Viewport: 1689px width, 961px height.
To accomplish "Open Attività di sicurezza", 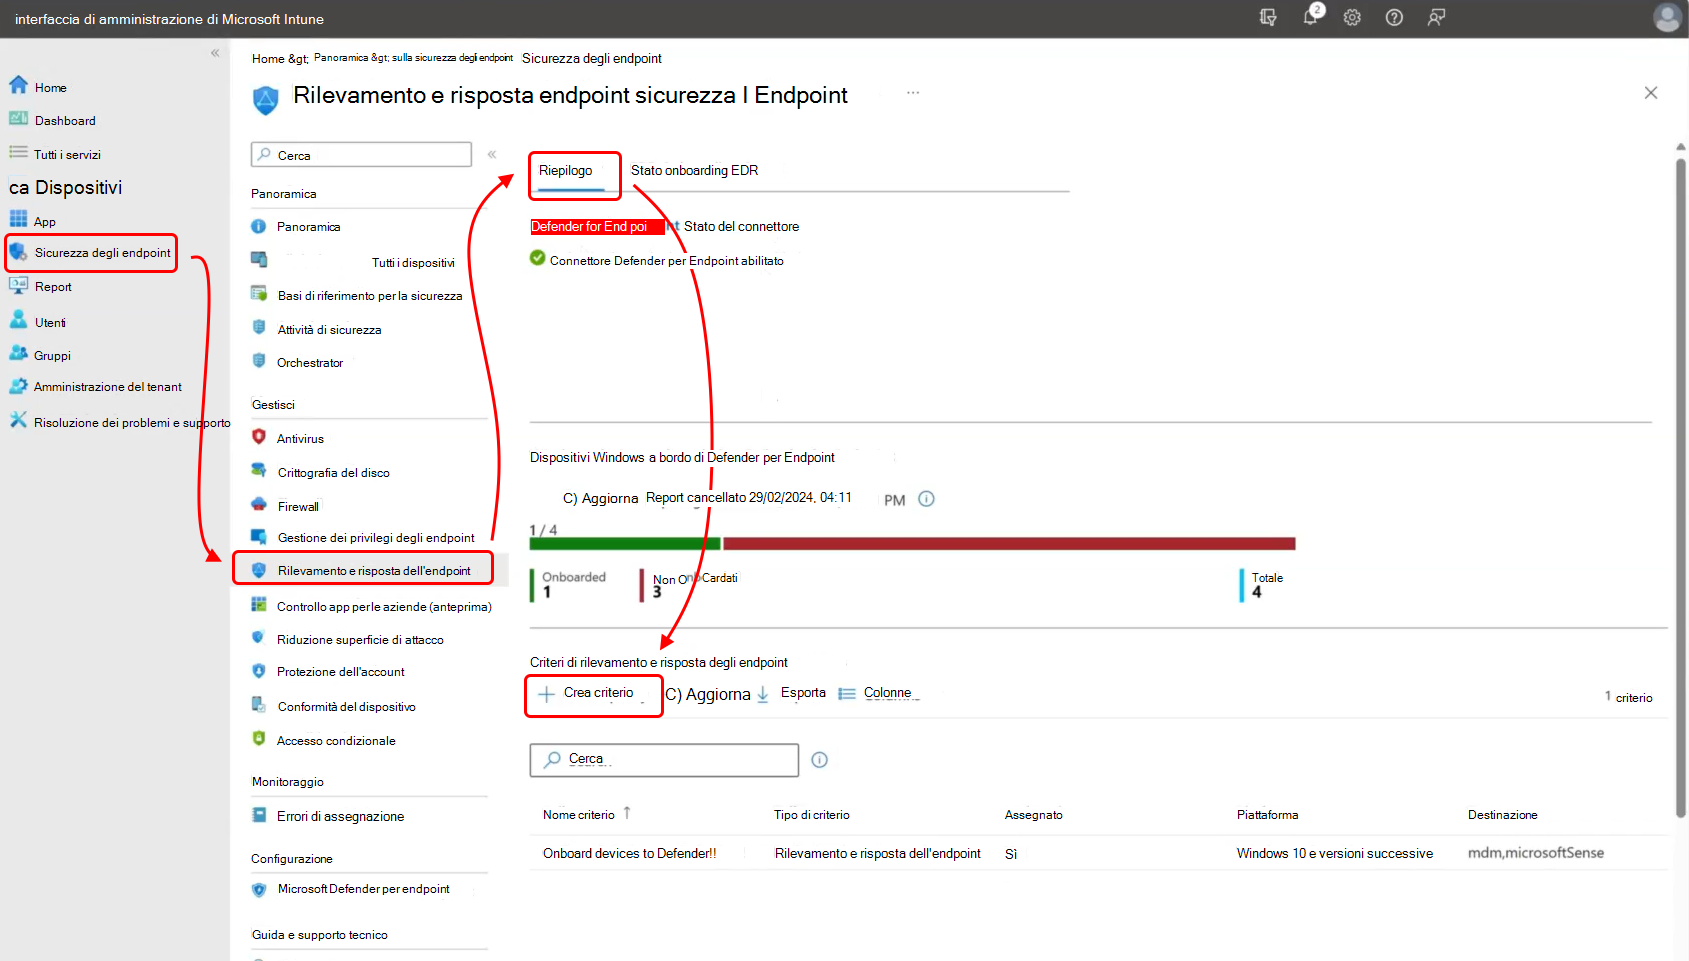I will (x=329, y=330).
